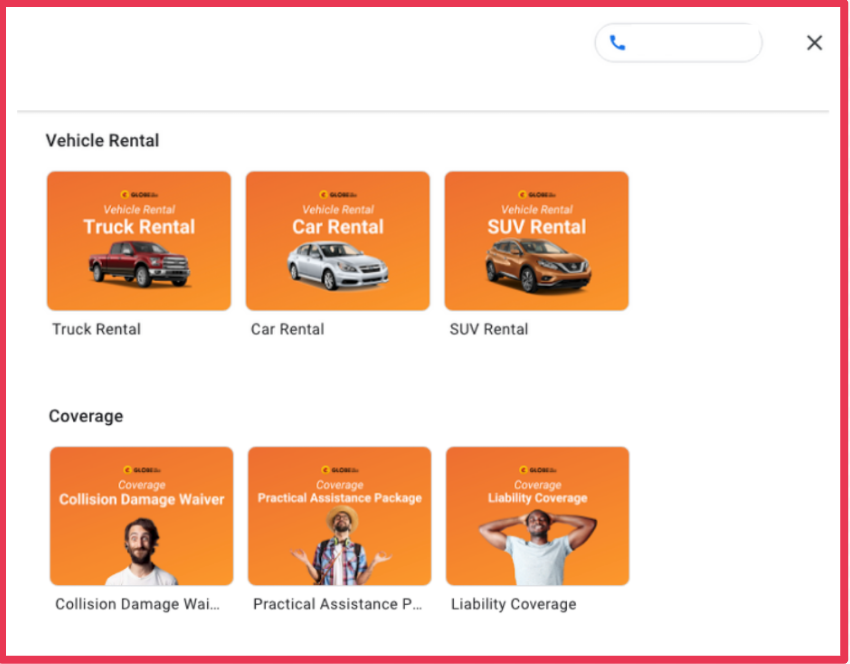Screen dimensions: 850x664
Task: Click the Coverage section heading
Action: tap(86, 416)
